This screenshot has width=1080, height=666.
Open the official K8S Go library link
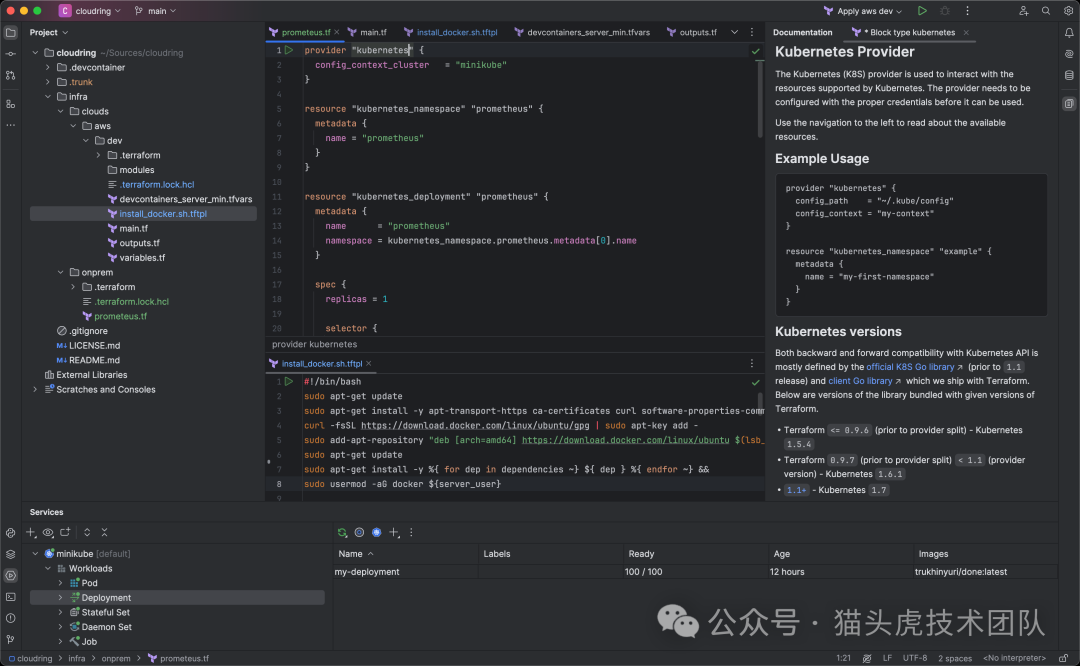point(911,367)
